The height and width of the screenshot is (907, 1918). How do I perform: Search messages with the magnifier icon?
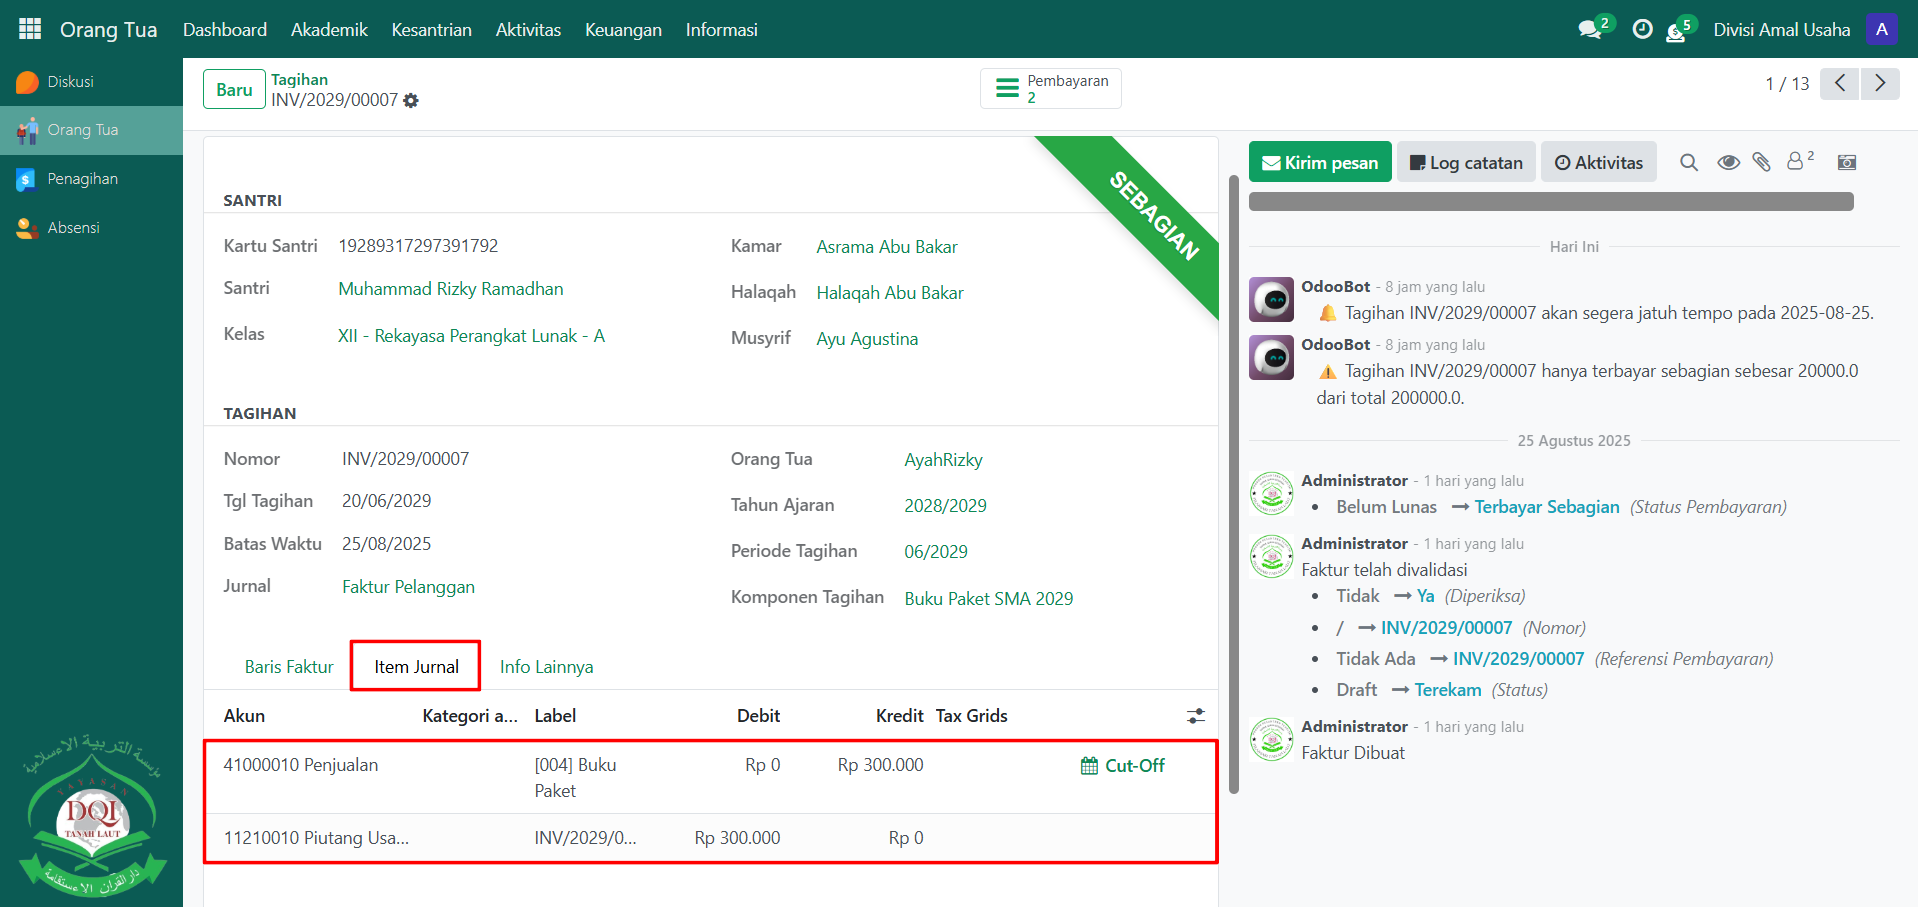[x=1689, y=163]
